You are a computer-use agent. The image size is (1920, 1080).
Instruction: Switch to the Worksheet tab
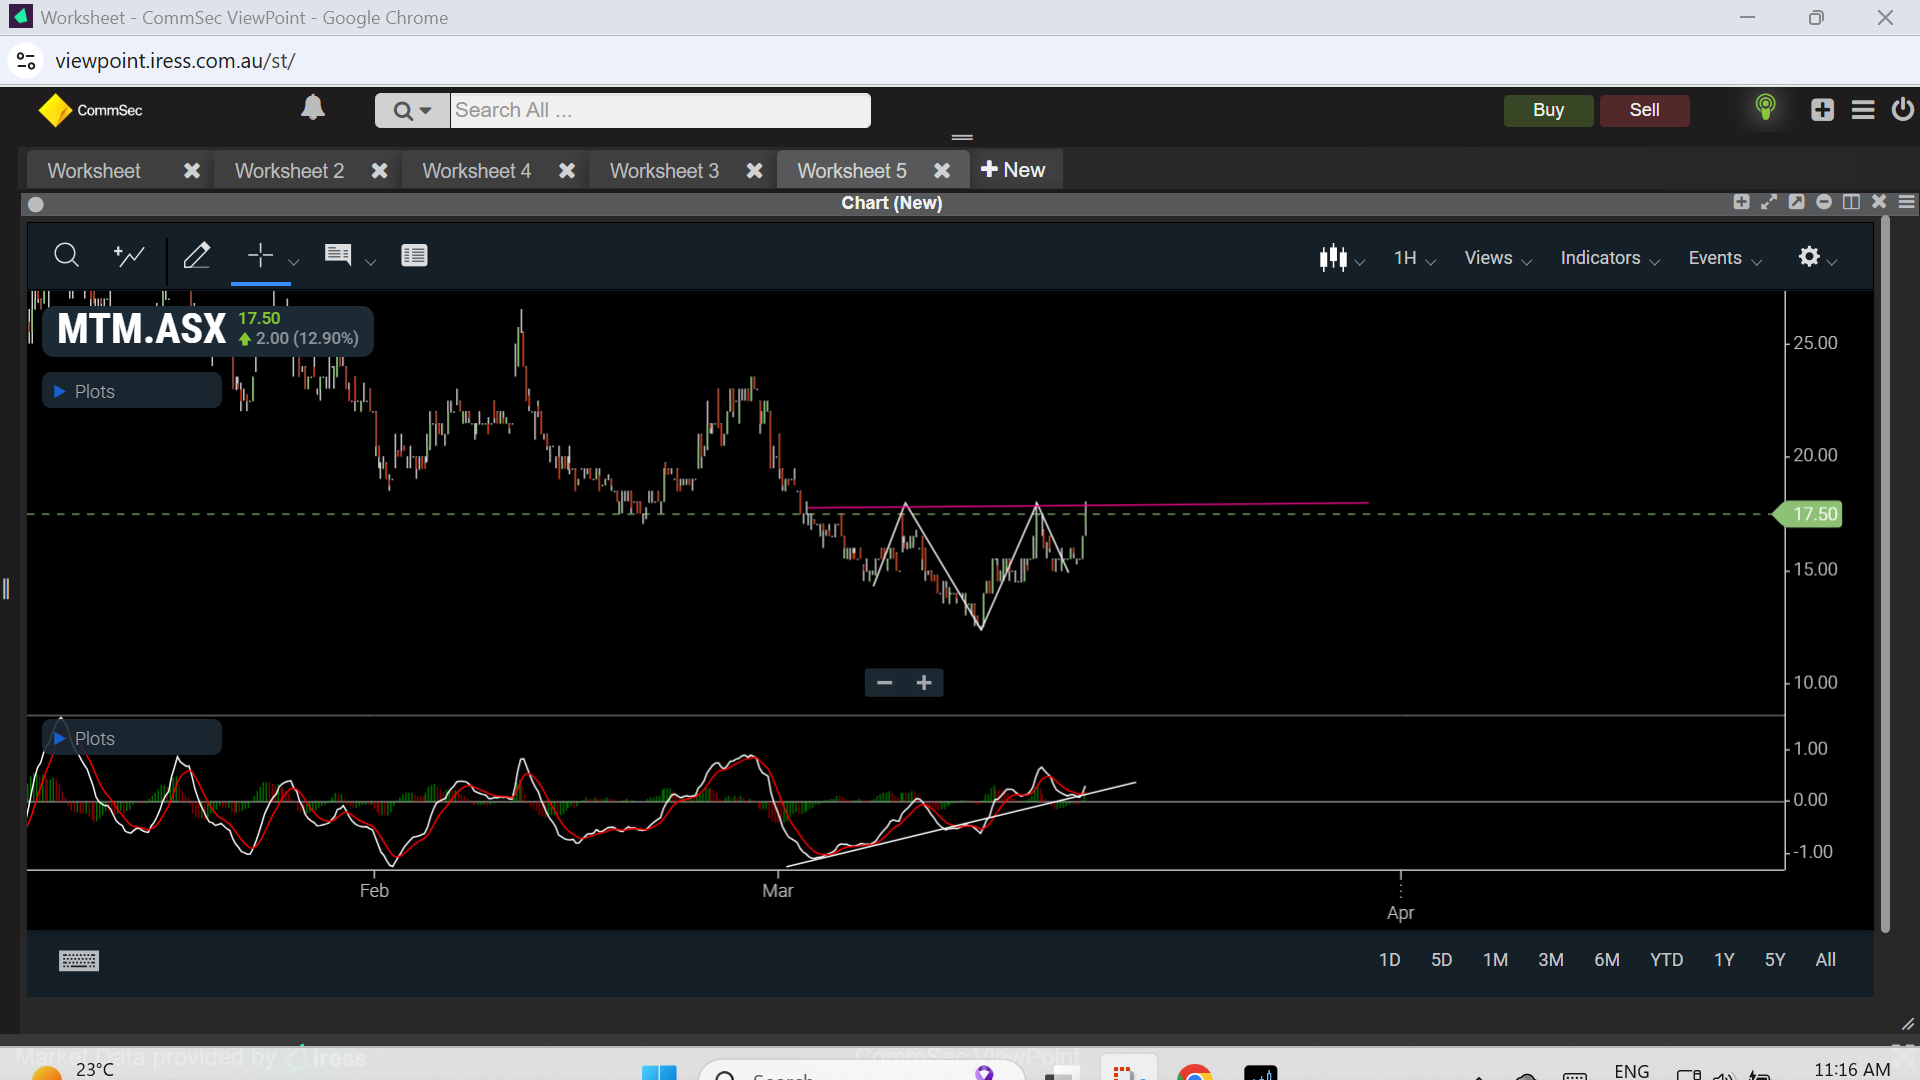point(94,171)
